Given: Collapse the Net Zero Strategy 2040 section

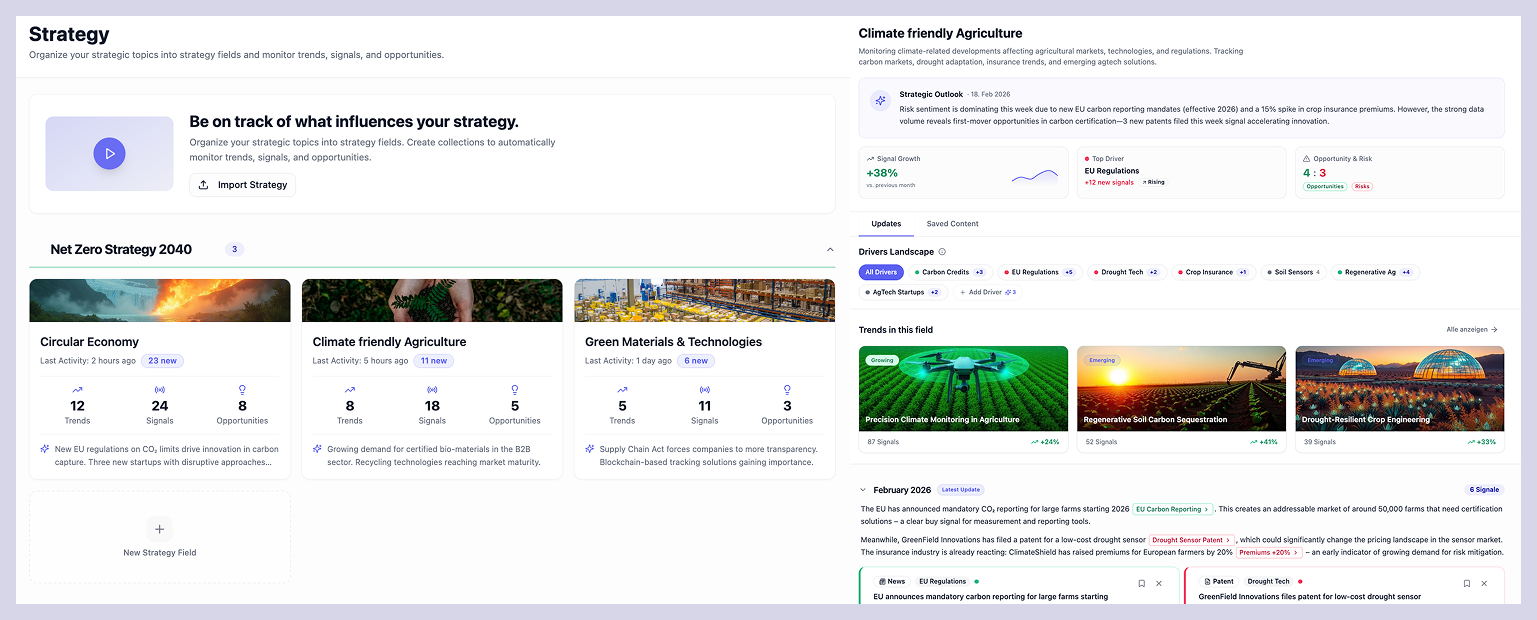Looking at the screenshot, I should pos(830,248).
